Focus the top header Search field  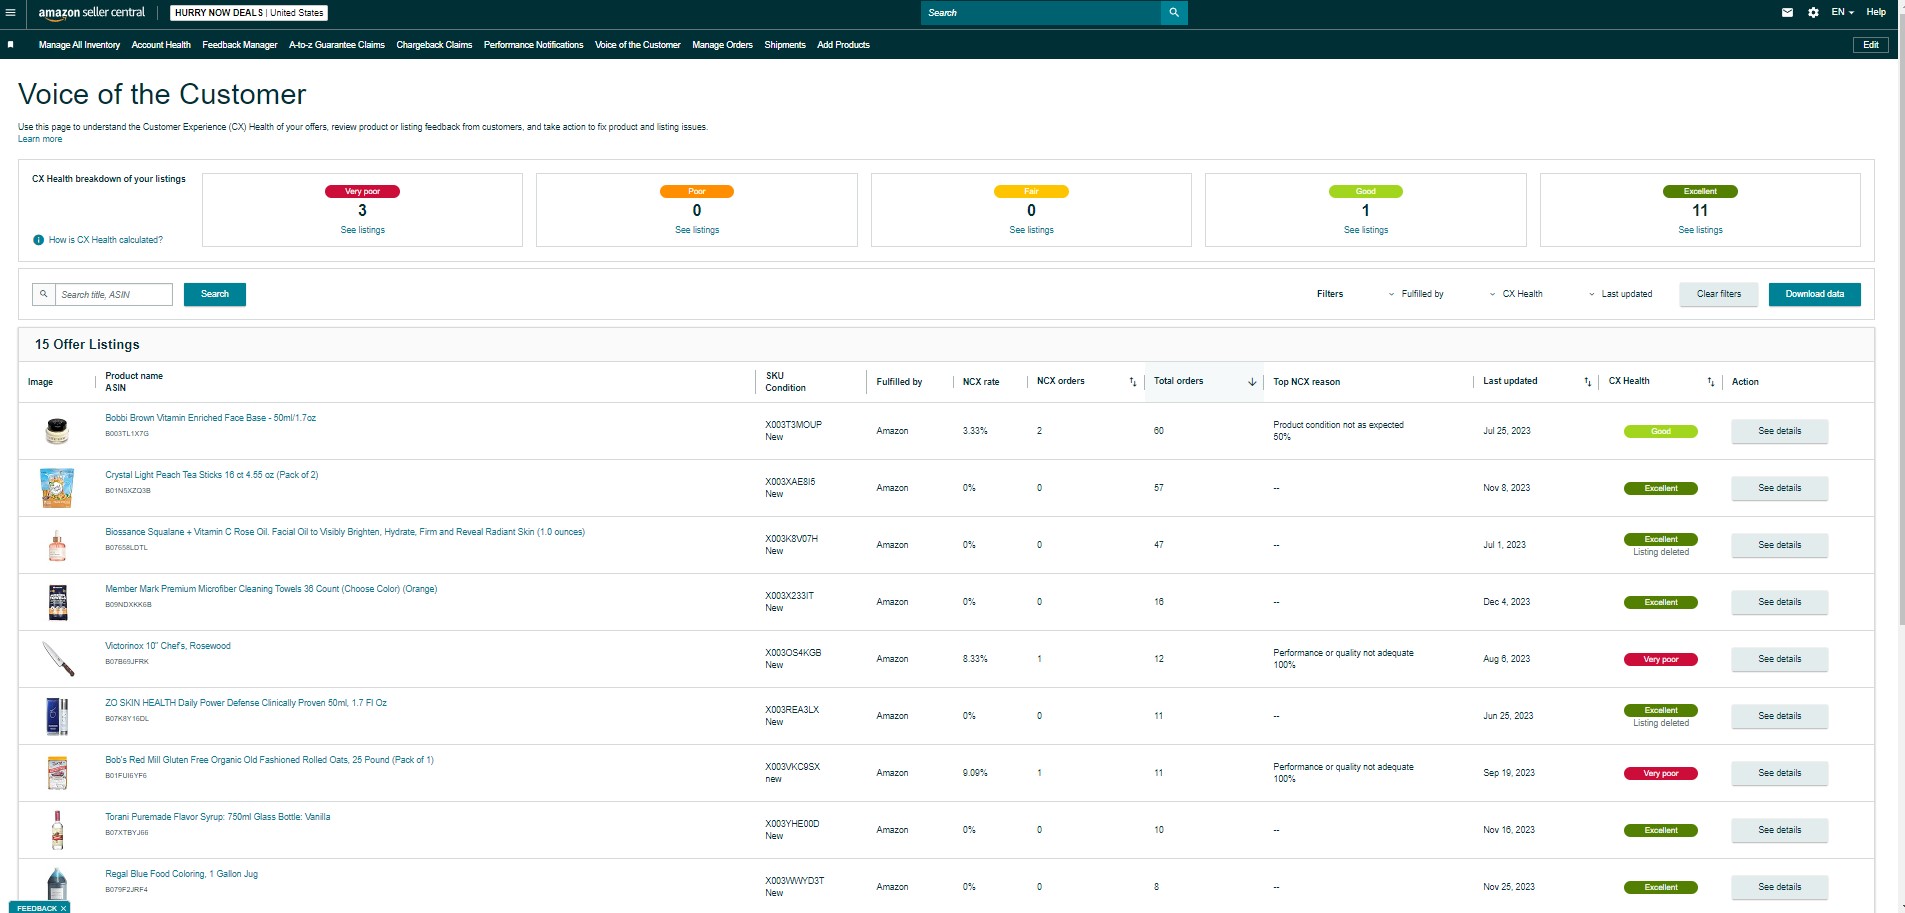(1040, 13)
